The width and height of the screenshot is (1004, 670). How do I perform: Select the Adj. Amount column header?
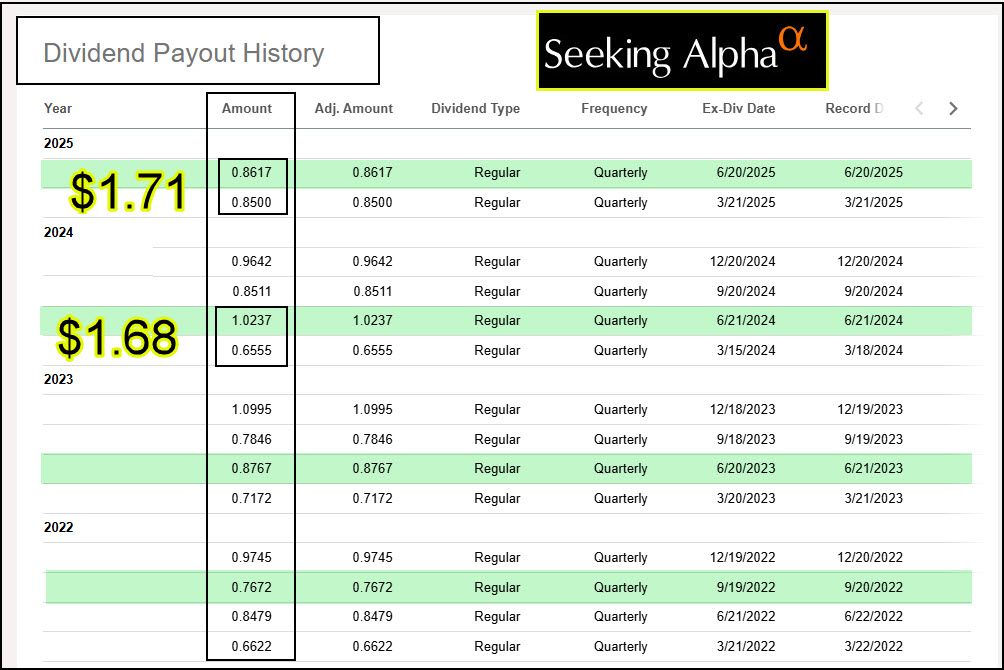click(353, 109)
